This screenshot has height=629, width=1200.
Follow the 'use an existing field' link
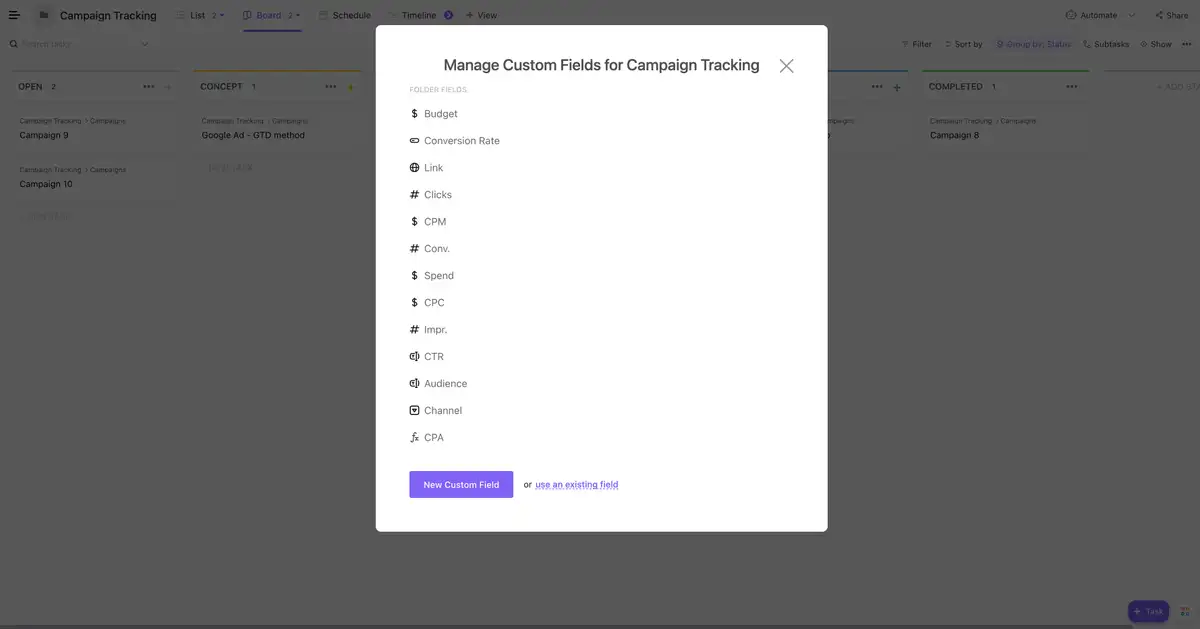click(577, 485)
